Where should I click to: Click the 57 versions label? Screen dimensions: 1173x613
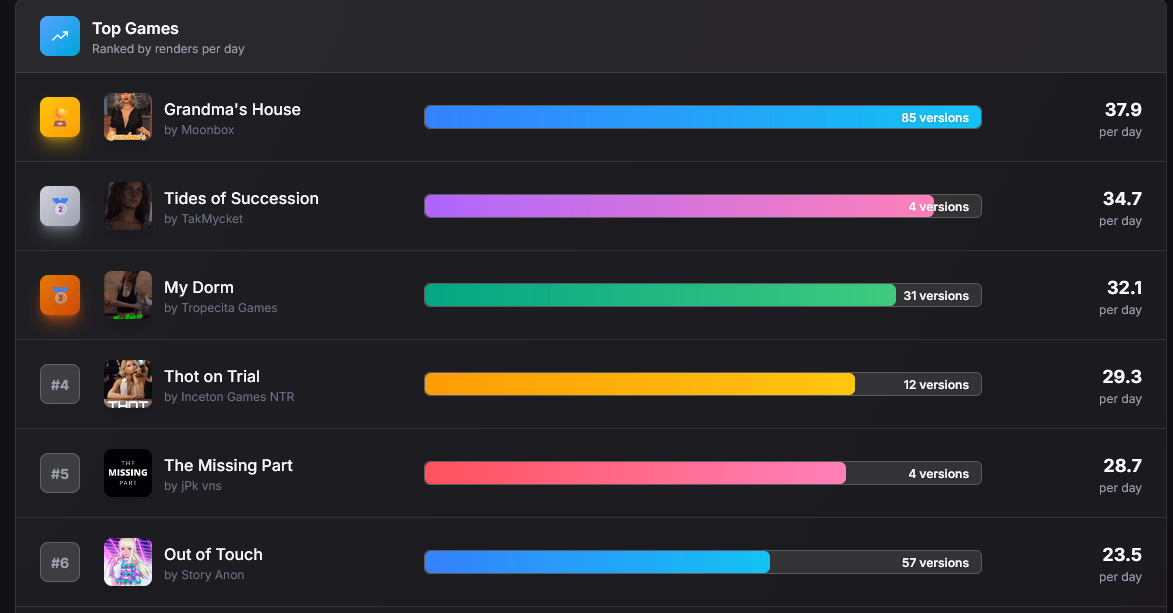coord(935,563)
